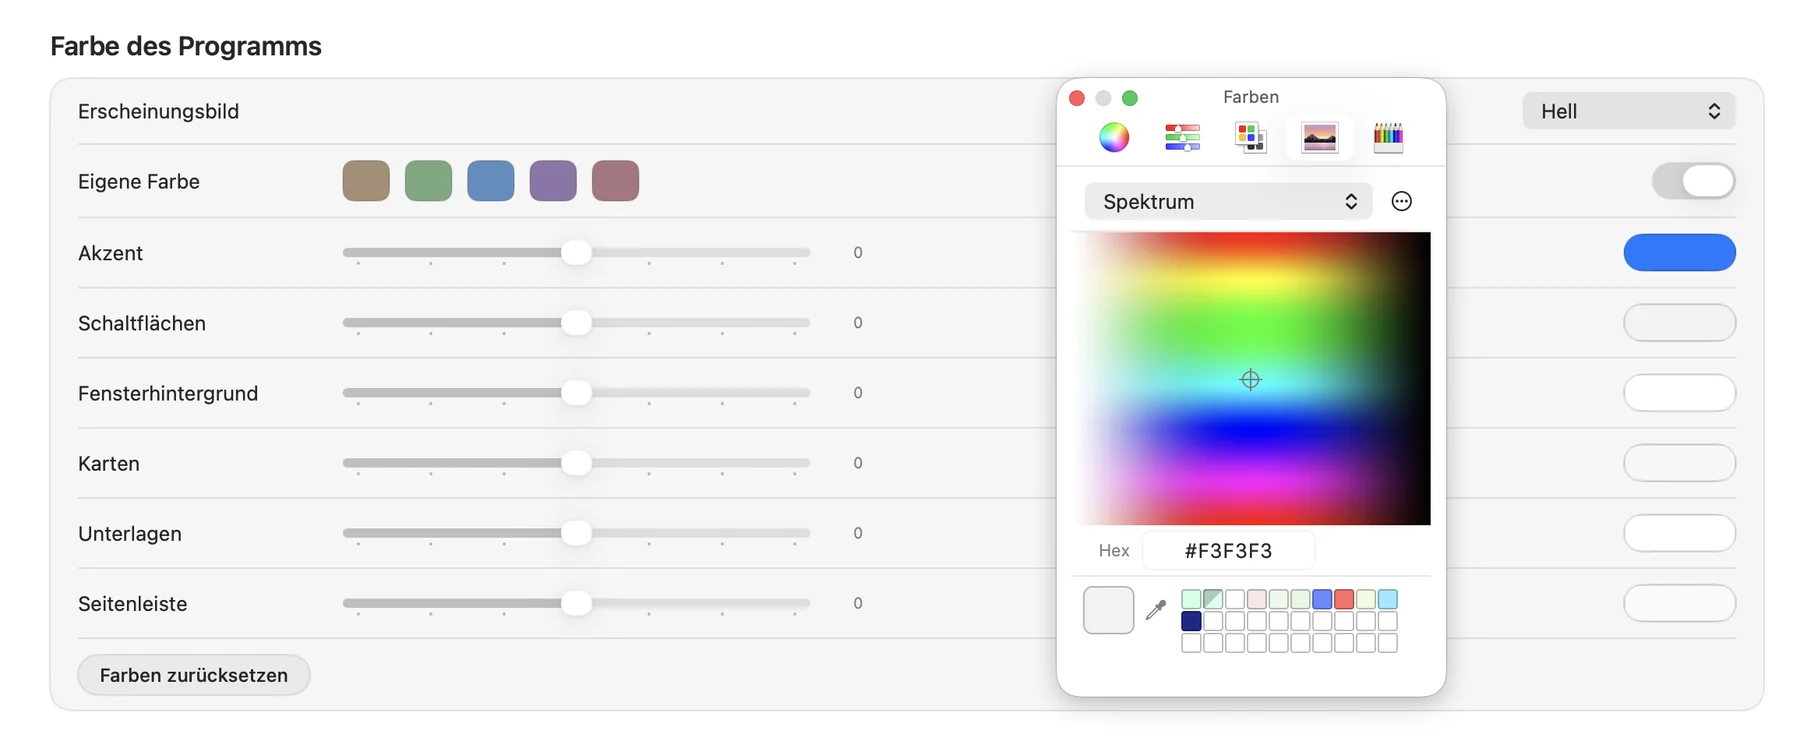The width and height of the screenshot is (1800, 745).
Task: Open the Spektrum palette dropdown
Action: click(x=1228, y=201)
